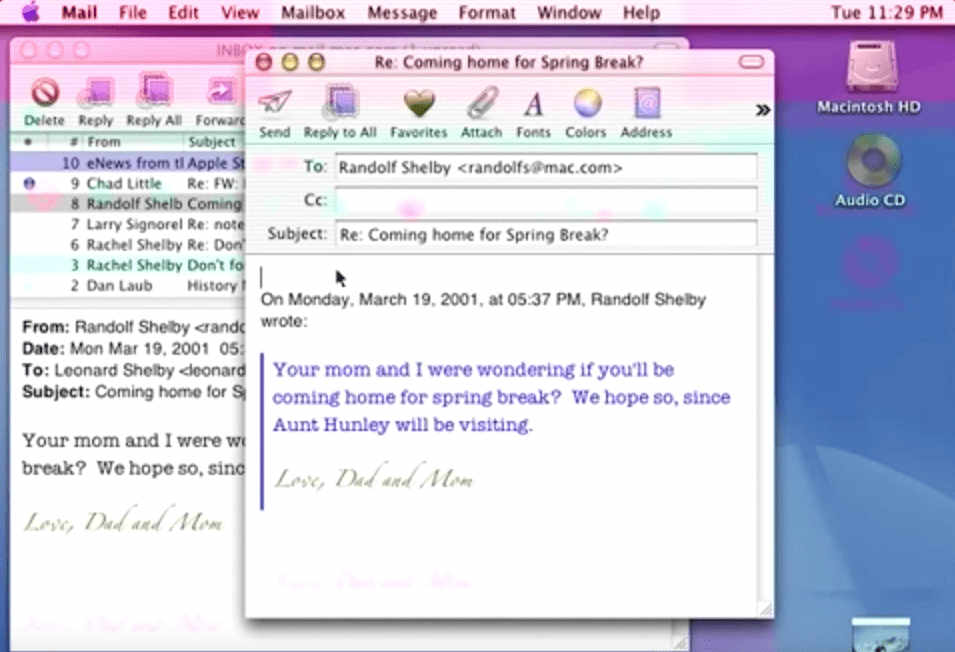Select message 6 from Rachel Shelby
Screen dimensions: 955x652
pos(128,245)
